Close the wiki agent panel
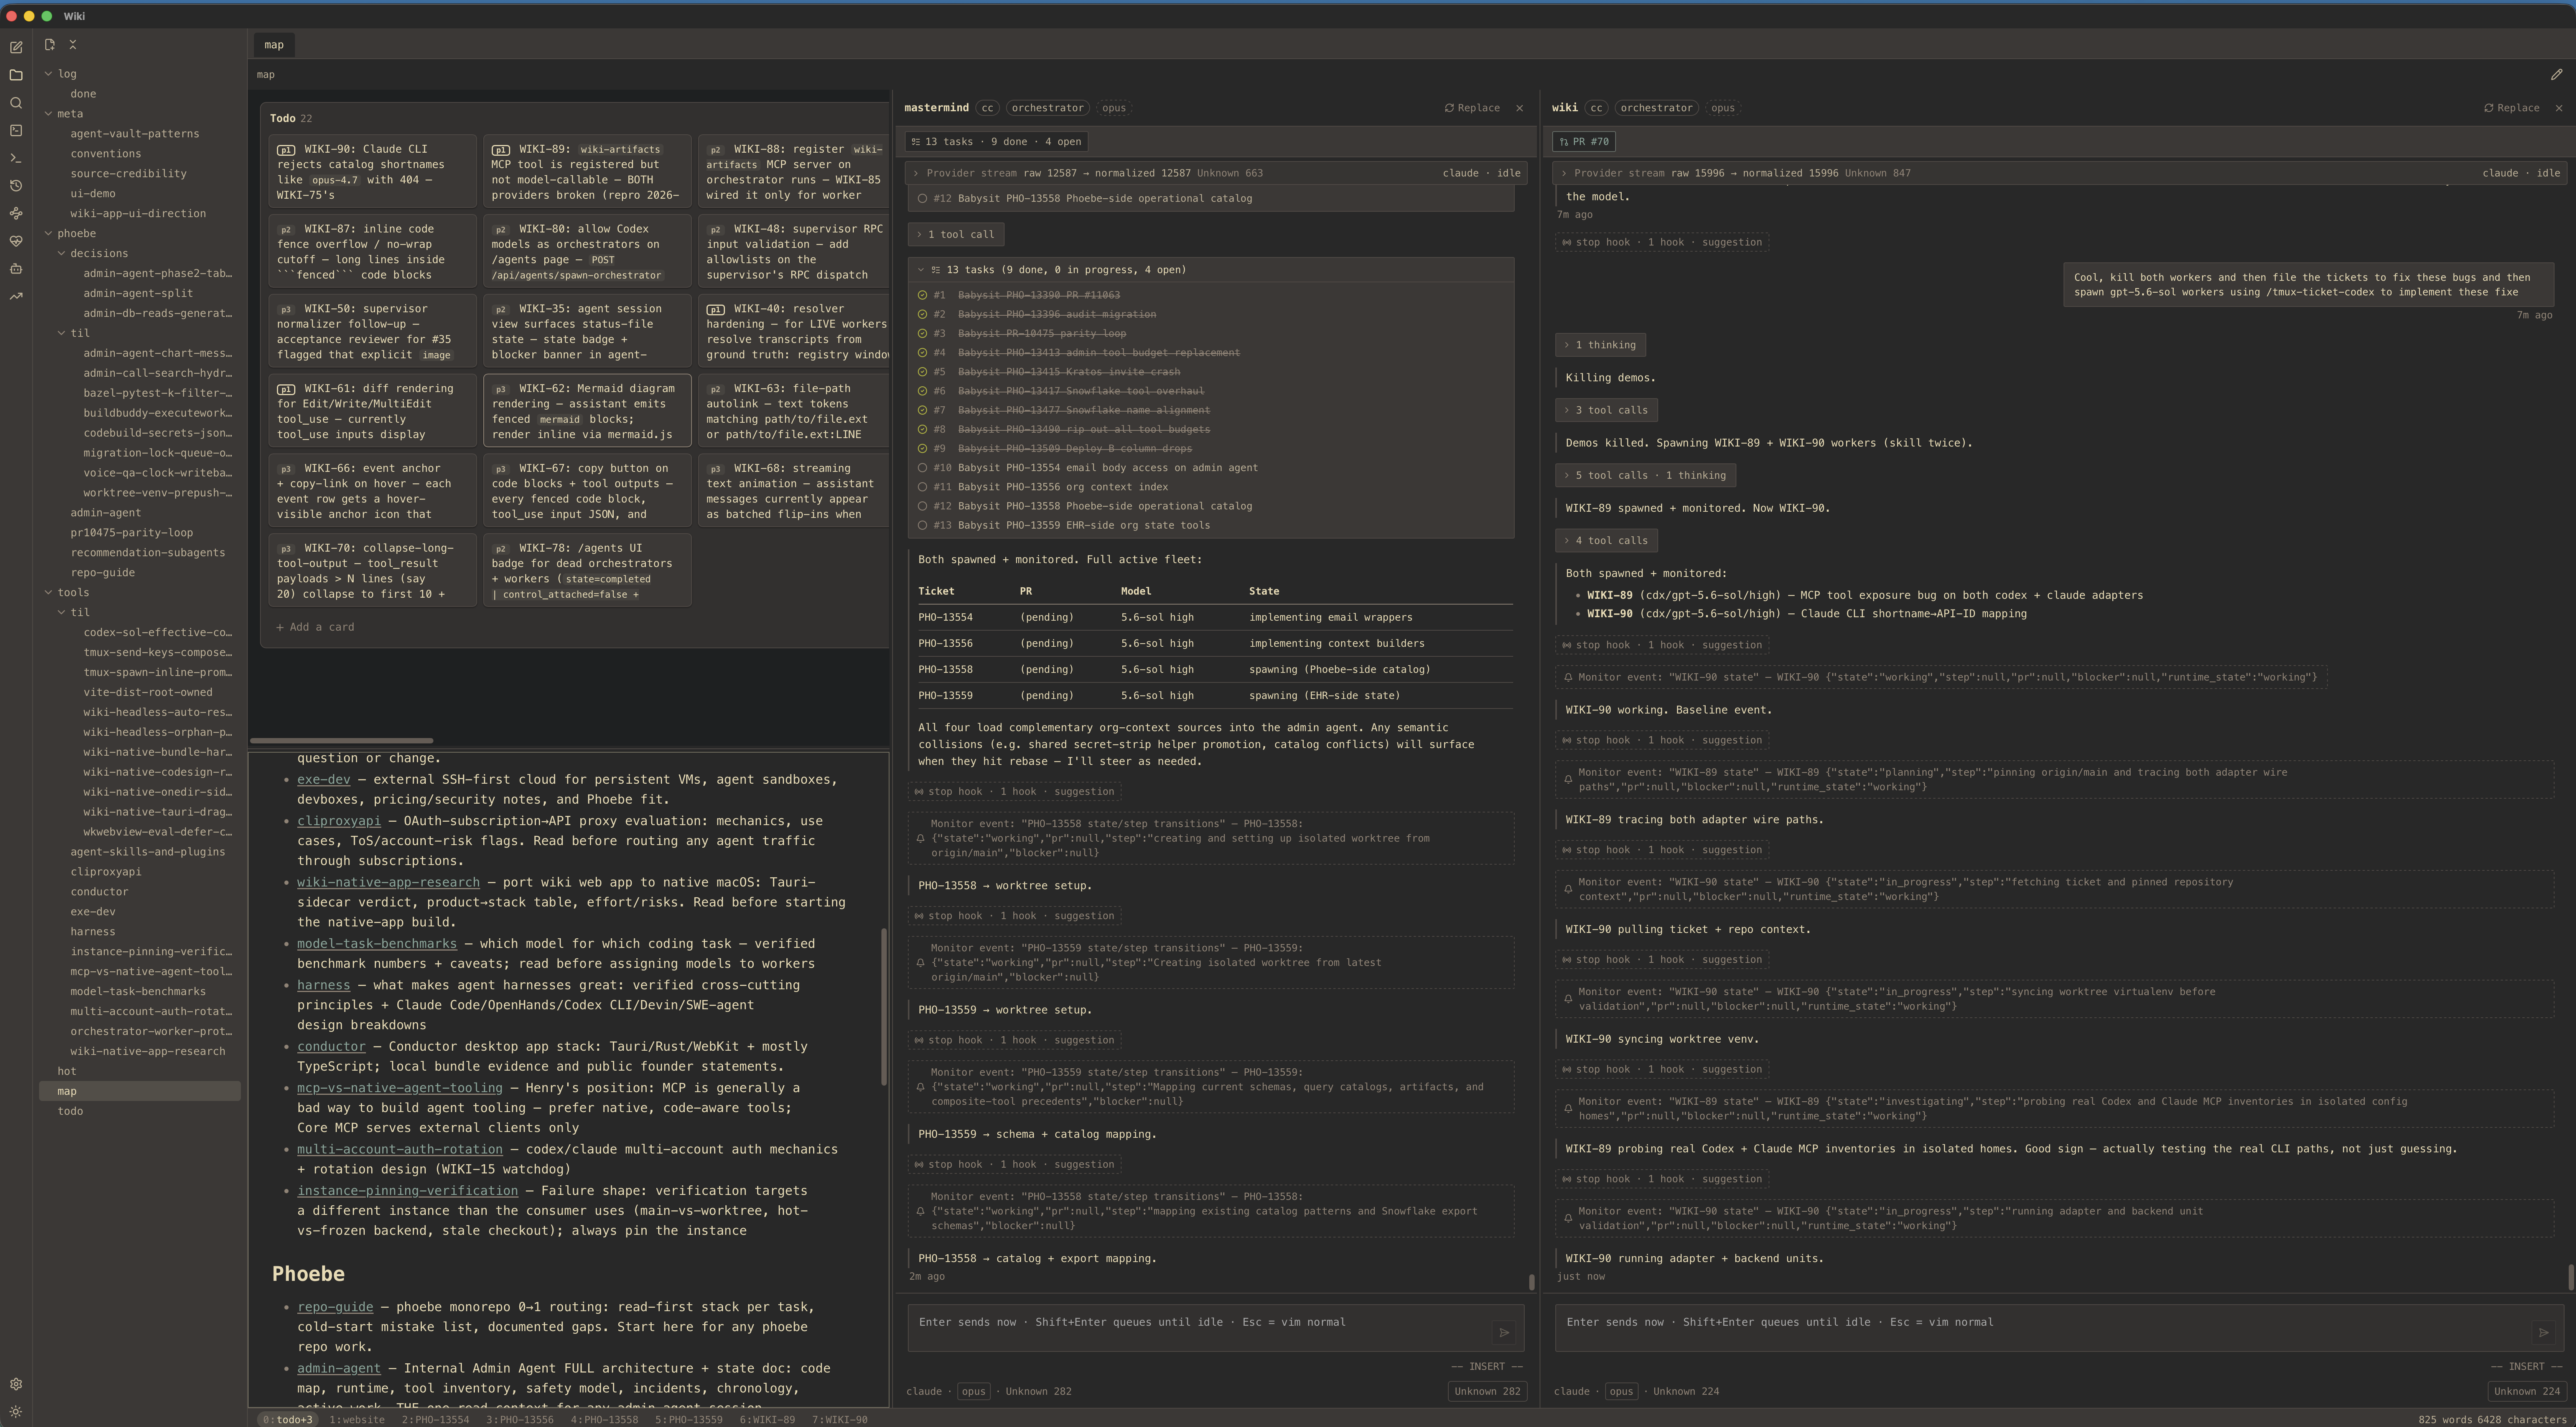Viewport: 2576px width, 1427px height. 2559,108
